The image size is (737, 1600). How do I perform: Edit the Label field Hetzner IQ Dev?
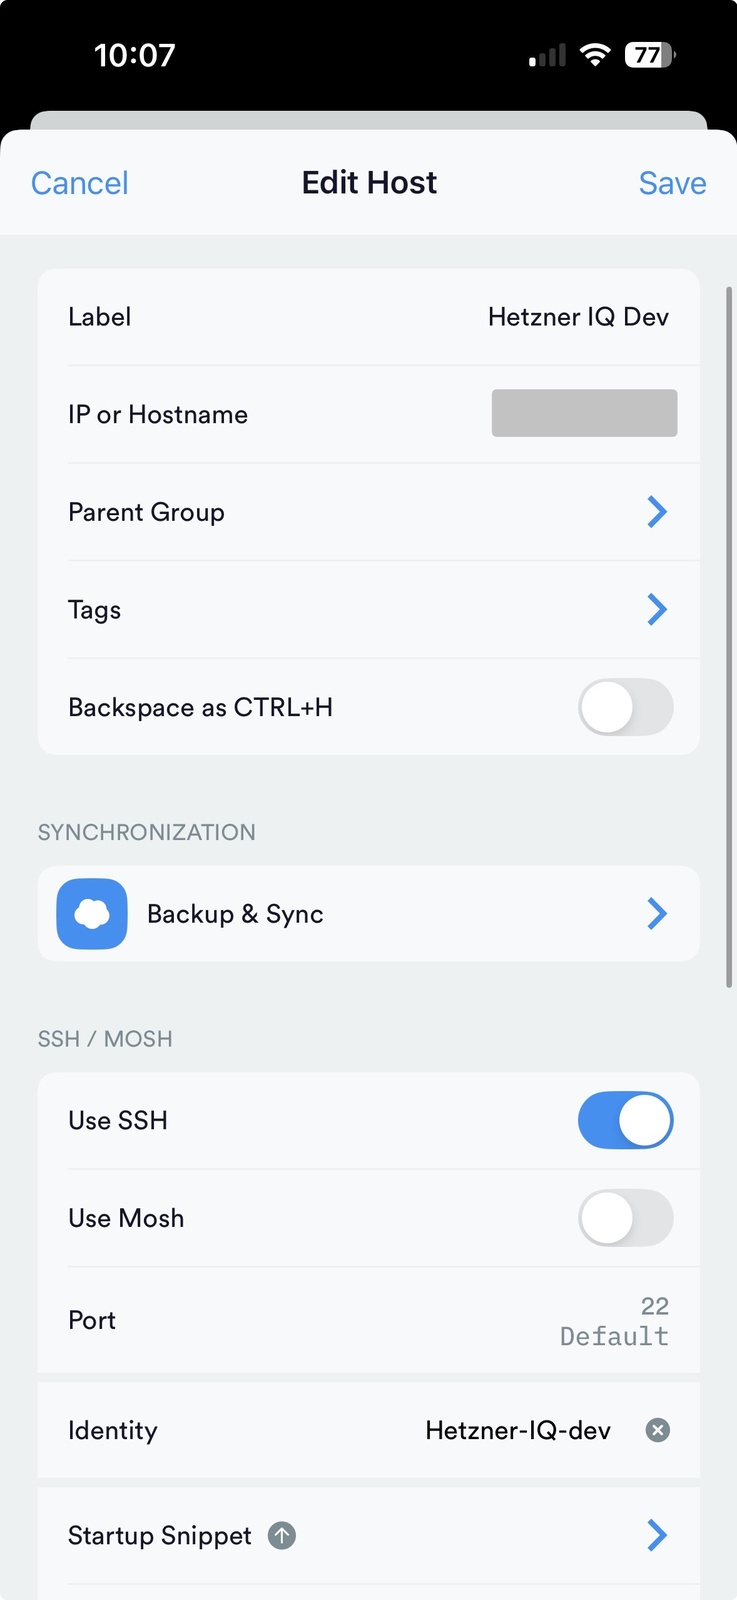578,317
